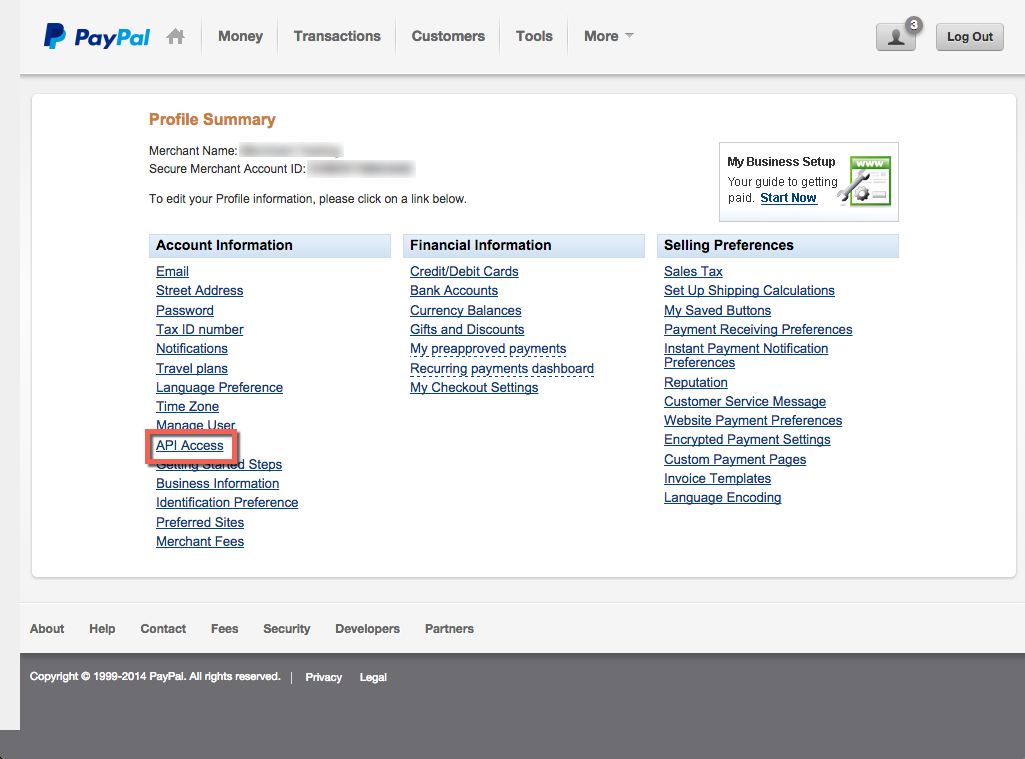The width and height of the screenshot is (1025, 759).
Task: Click the Legal footer link
Action: (373, 677)
